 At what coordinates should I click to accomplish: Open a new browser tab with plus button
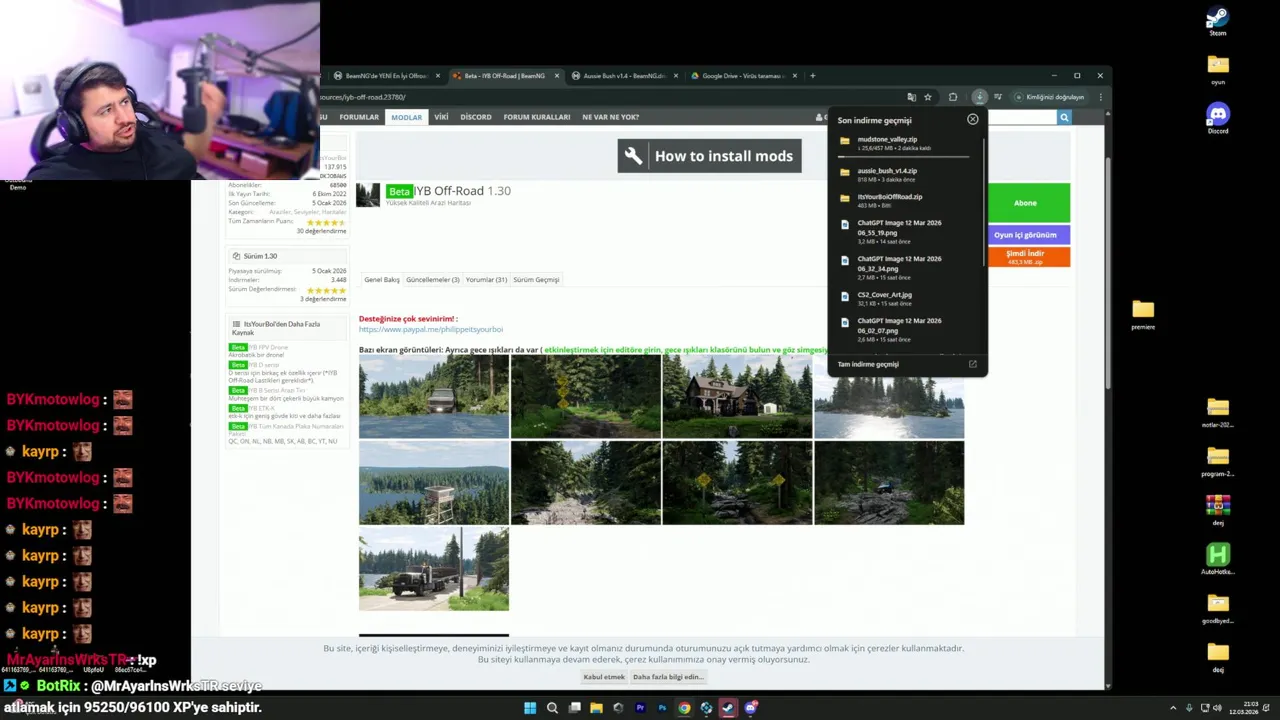(x=812, y=76)
